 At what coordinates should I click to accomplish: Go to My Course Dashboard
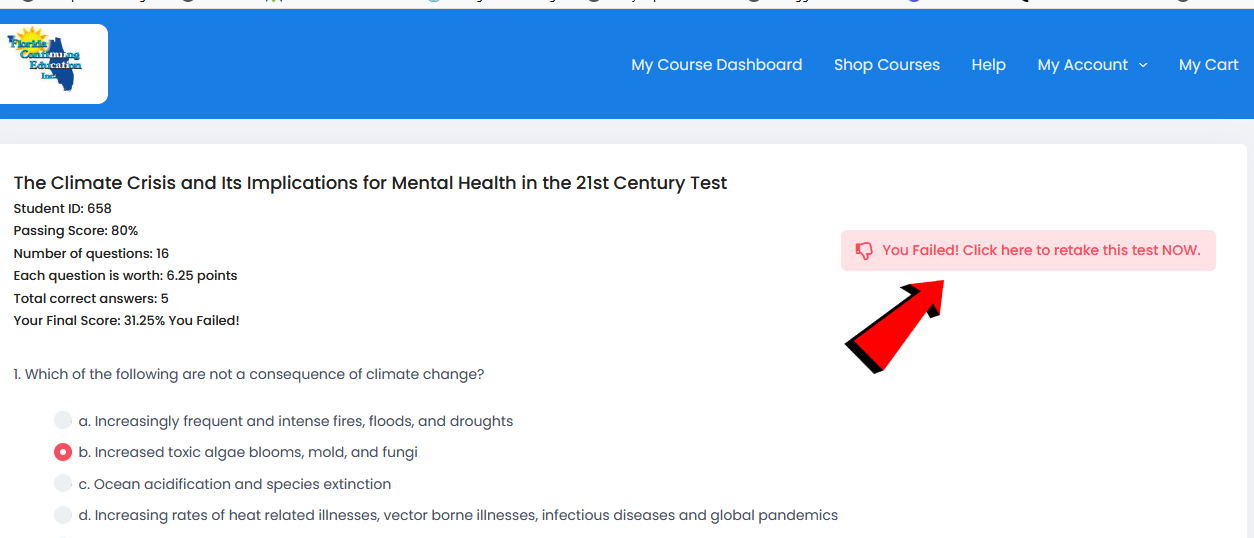(716, 65)
